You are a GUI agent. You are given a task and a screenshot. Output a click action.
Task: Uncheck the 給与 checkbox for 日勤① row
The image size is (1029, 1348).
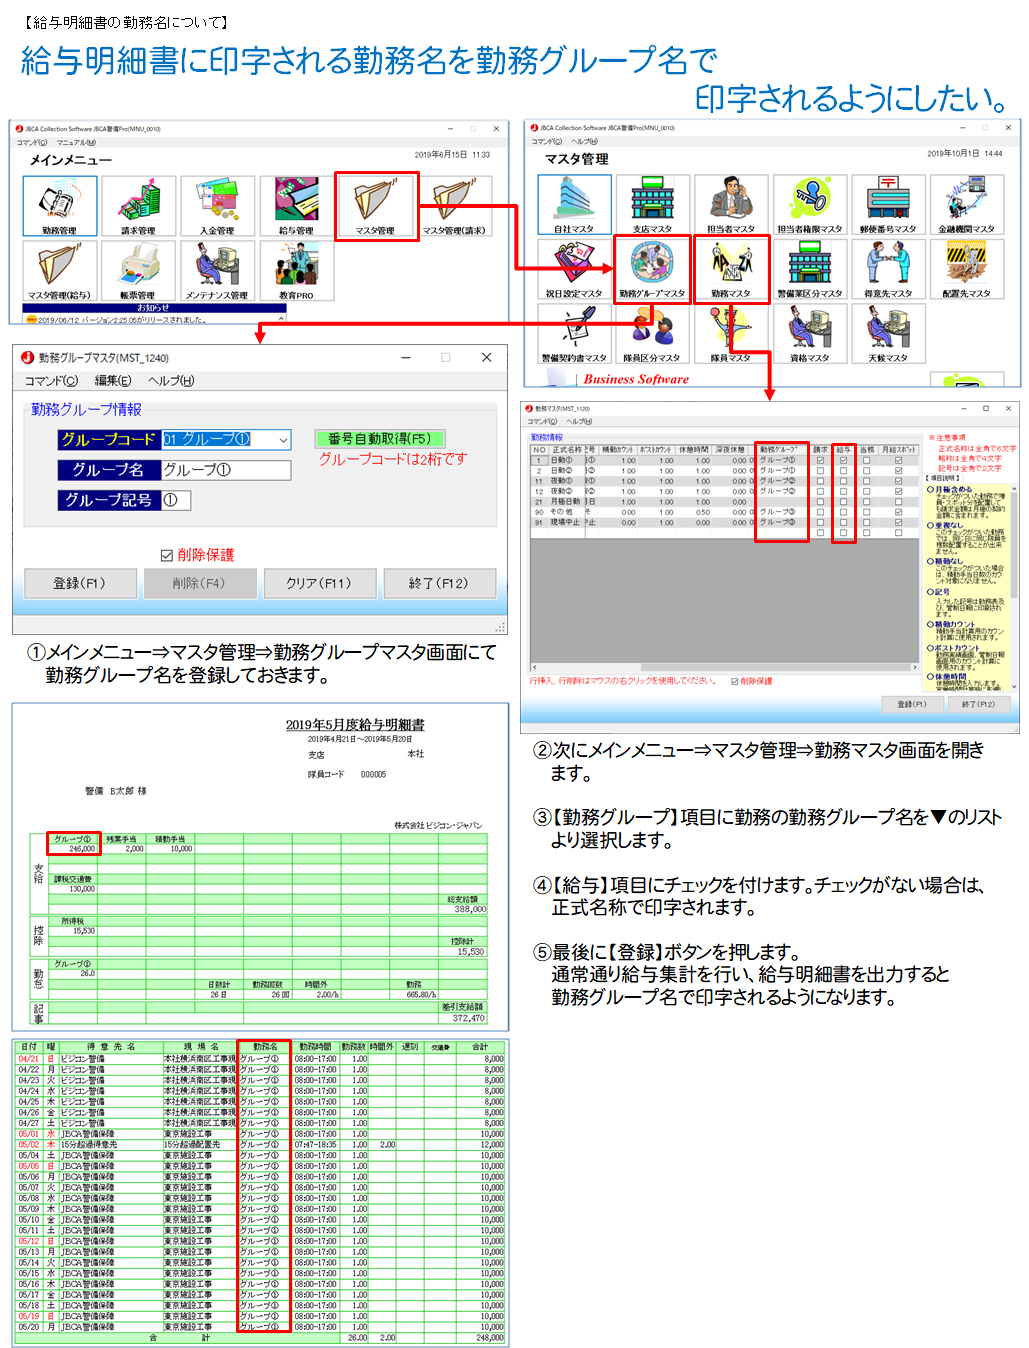click(843, 460)
